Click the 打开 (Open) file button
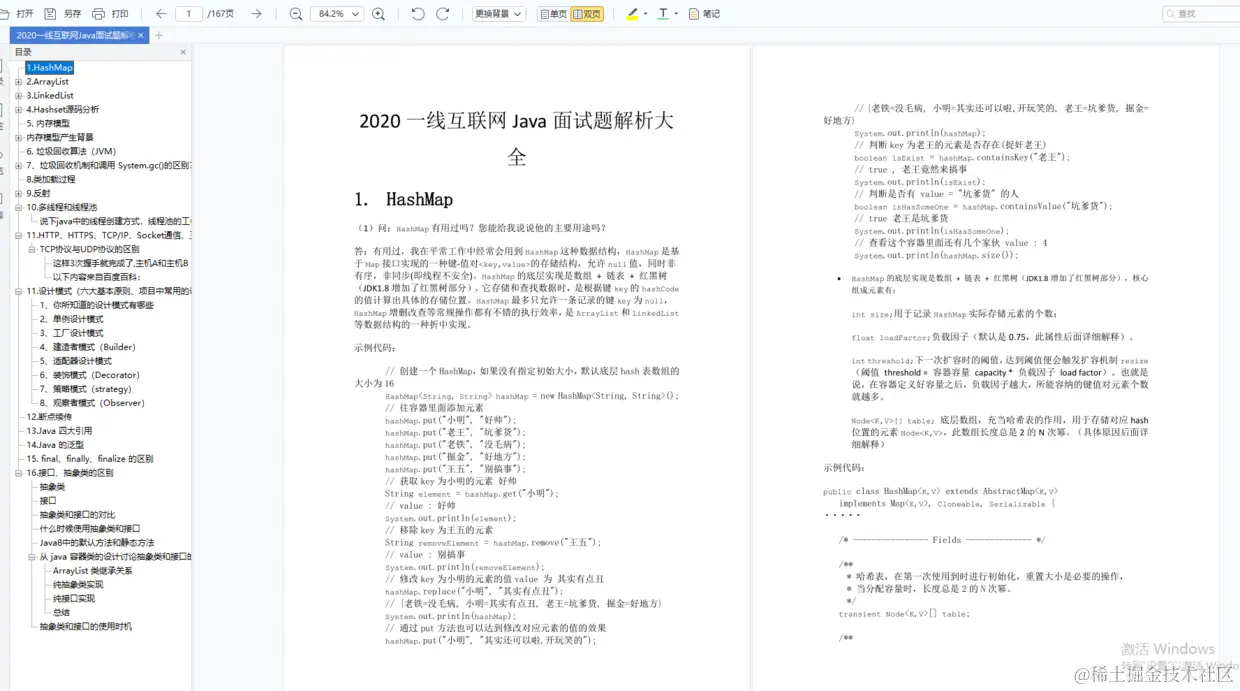This screenshot has height=691, width=1240. point(18,14)
